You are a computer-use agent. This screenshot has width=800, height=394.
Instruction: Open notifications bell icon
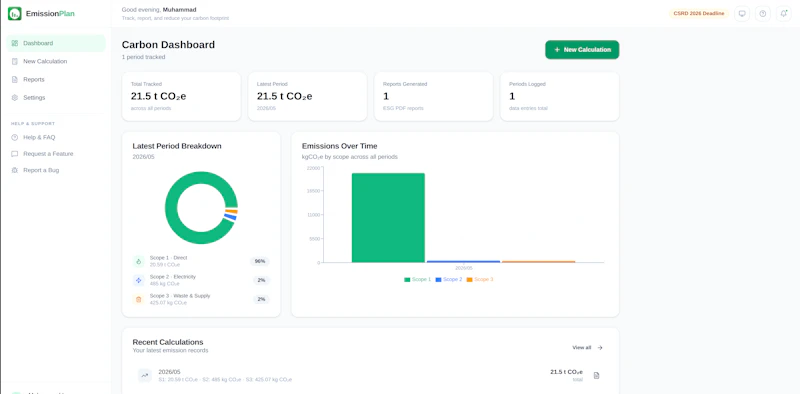tap(783, 14)
